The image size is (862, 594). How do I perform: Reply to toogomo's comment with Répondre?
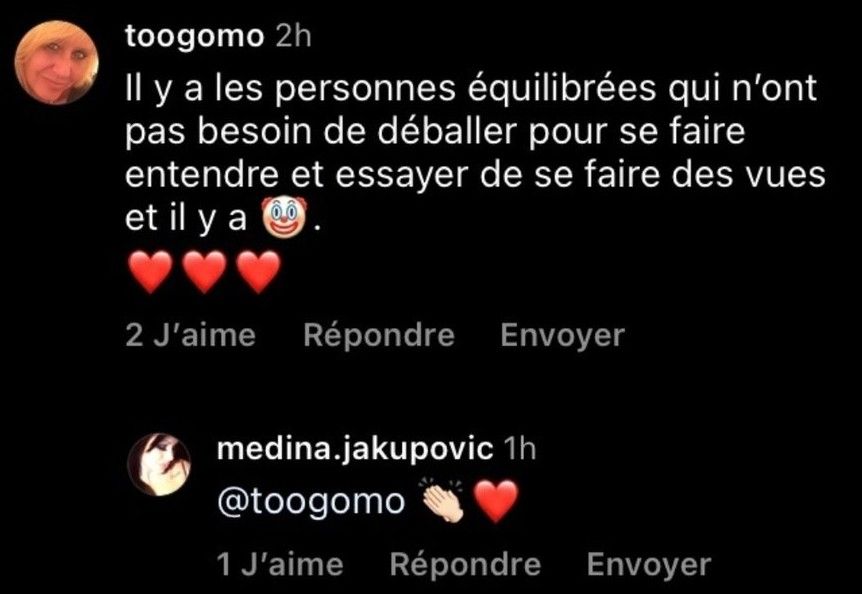379,335
